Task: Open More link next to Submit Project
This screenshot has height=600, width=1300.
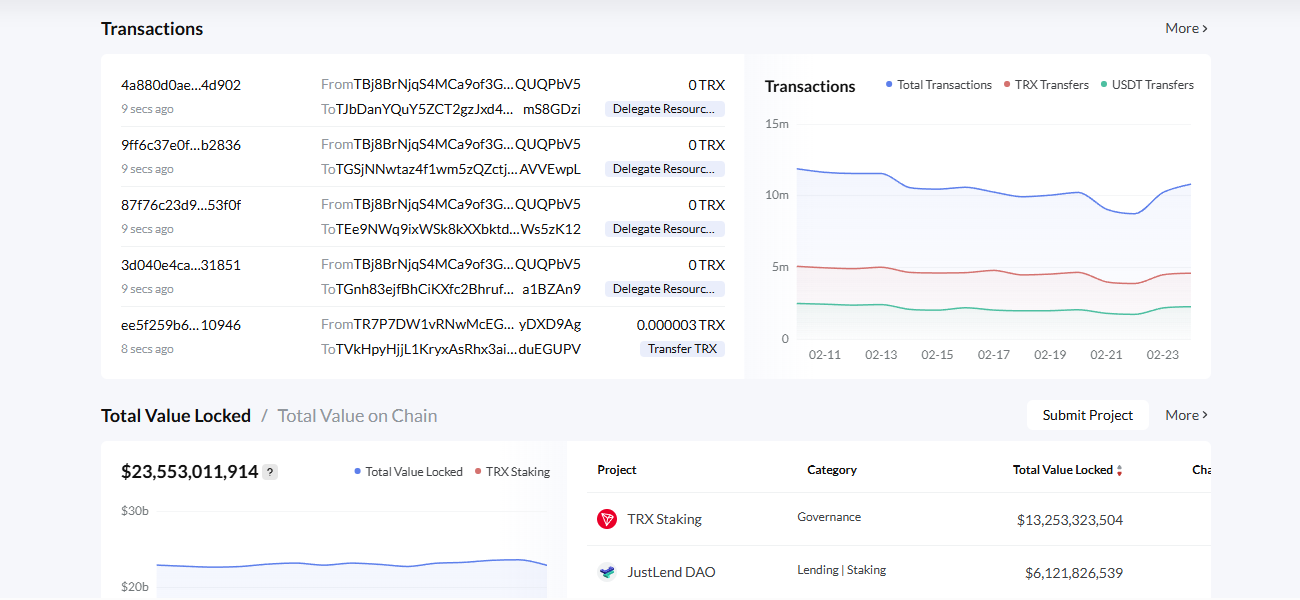Action: coord(1186,415)
